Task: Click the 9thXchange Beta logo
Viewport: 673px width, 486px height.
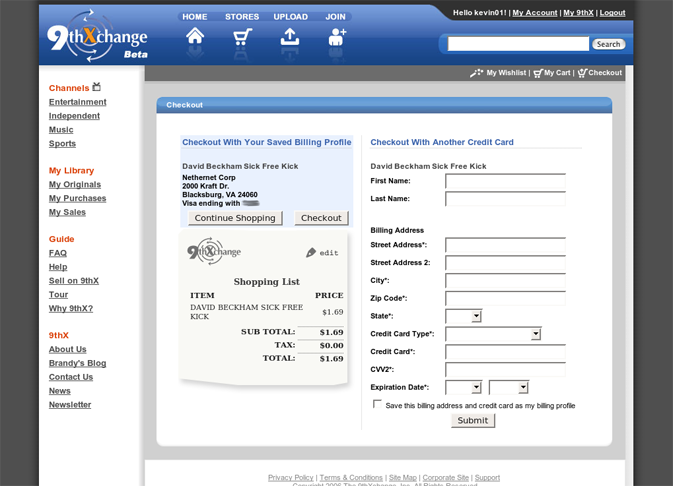Action: (97, 37)
